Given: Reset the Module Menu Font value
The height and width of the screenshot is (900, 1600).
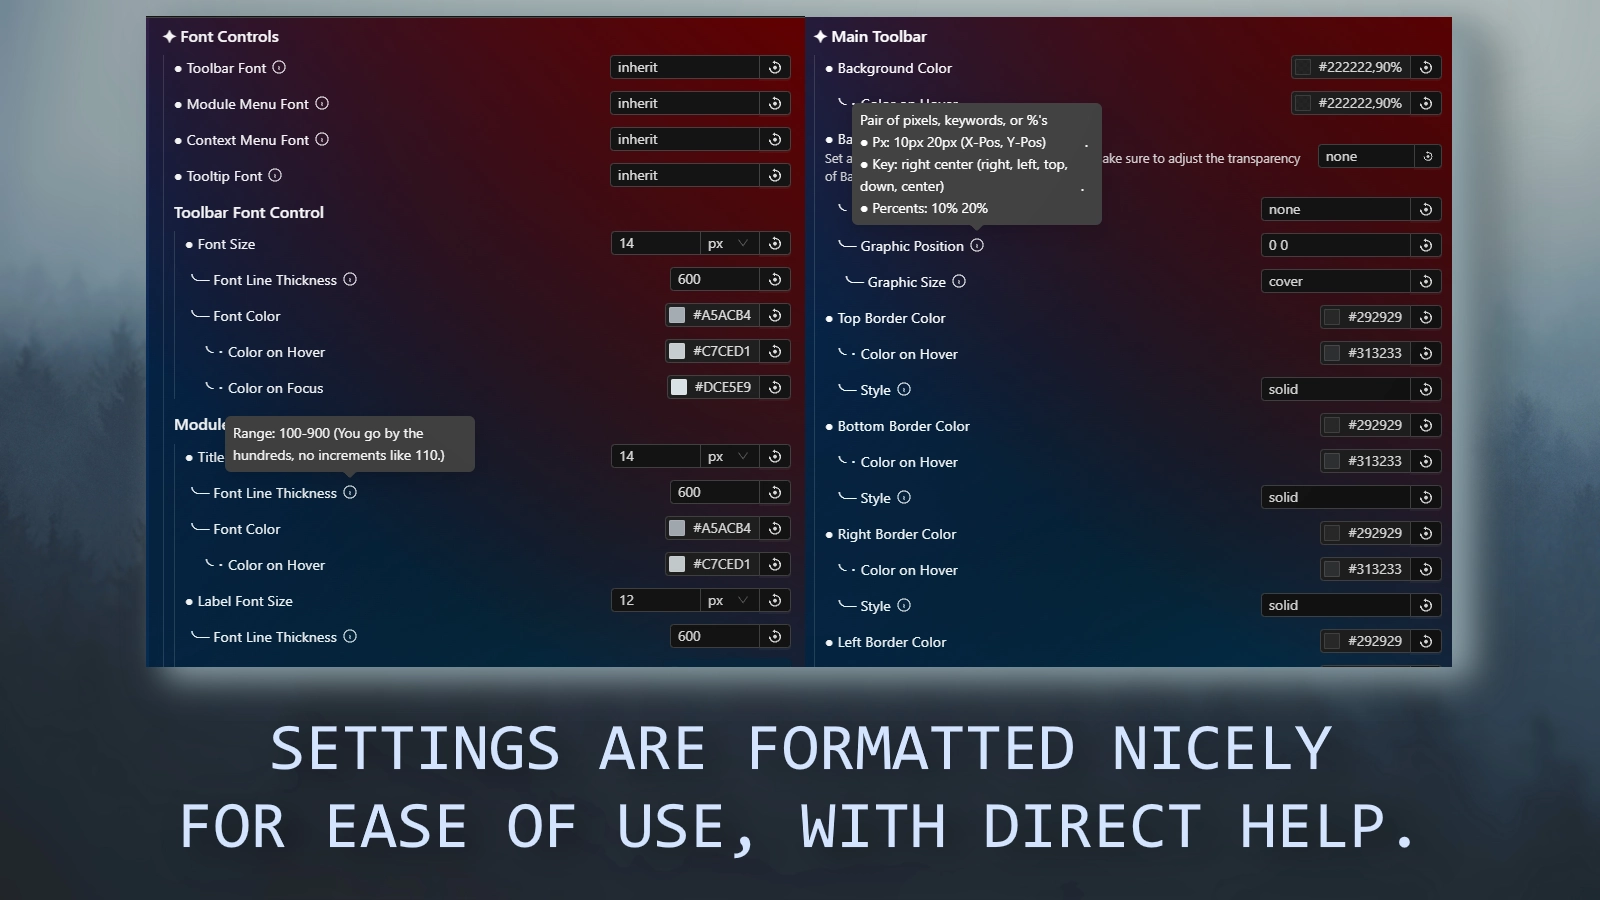Looking at the screenshot, I should tap(775, 104).
